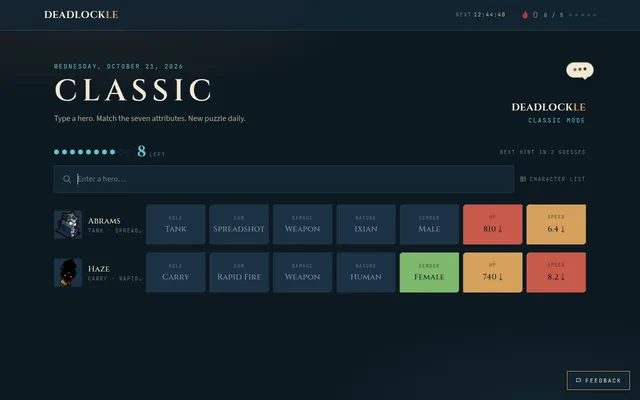The width and height of the screenshot is (640, 400).
Task: Click the red flame streak icon
Action: pyautogui.click(x=525, y=15)
